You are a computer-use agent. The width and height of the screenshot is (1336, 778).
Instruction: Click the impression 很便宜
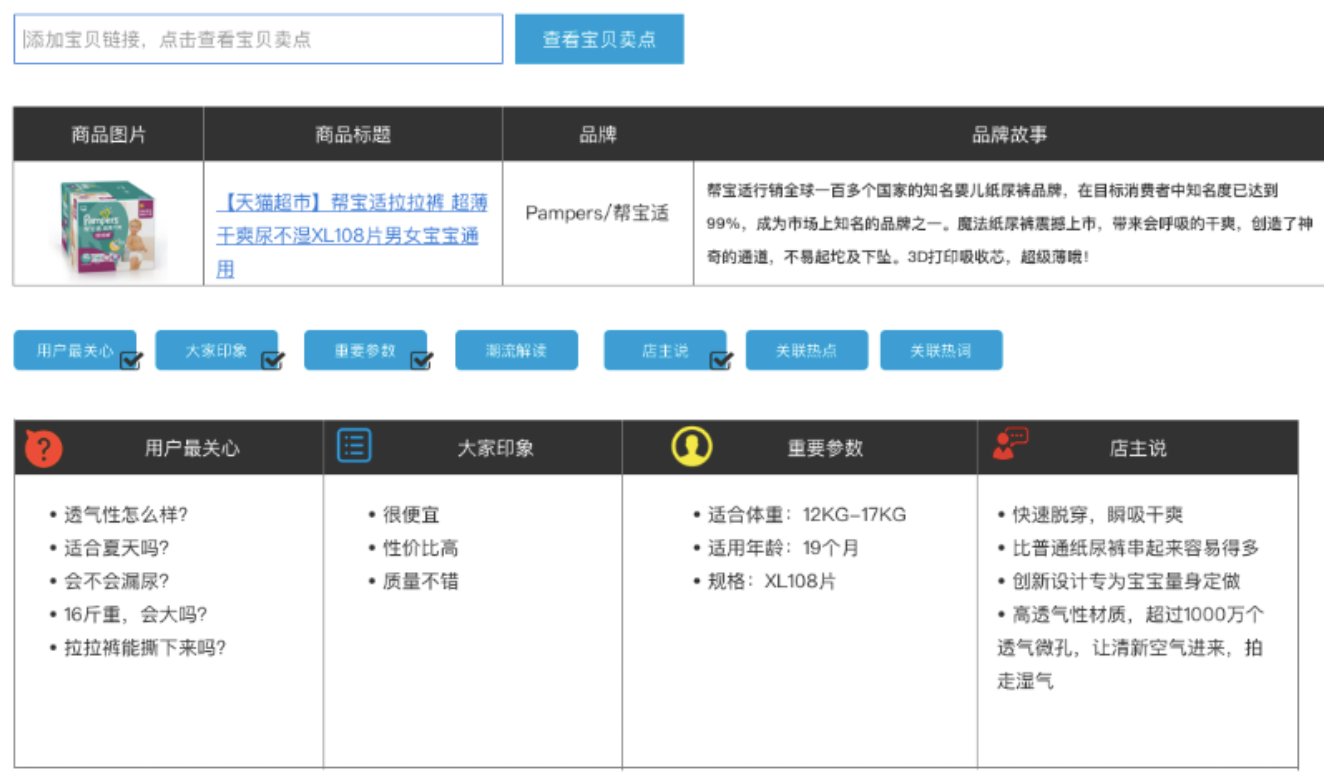(411, 515)
